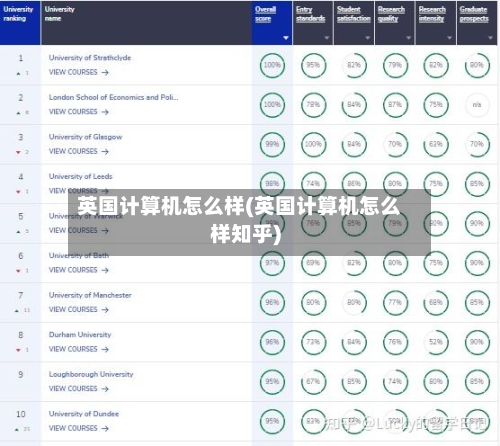
Task: Click Manchester's 77% research quality circle
Action: click(x=395, y=302)
